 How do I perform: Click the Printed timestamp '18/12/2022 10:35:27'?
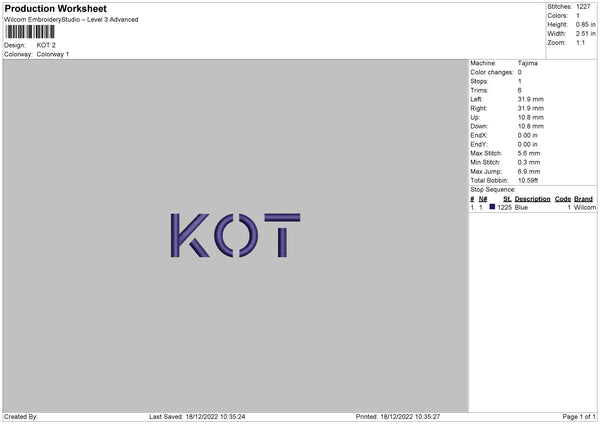click(x=410, y=417)
